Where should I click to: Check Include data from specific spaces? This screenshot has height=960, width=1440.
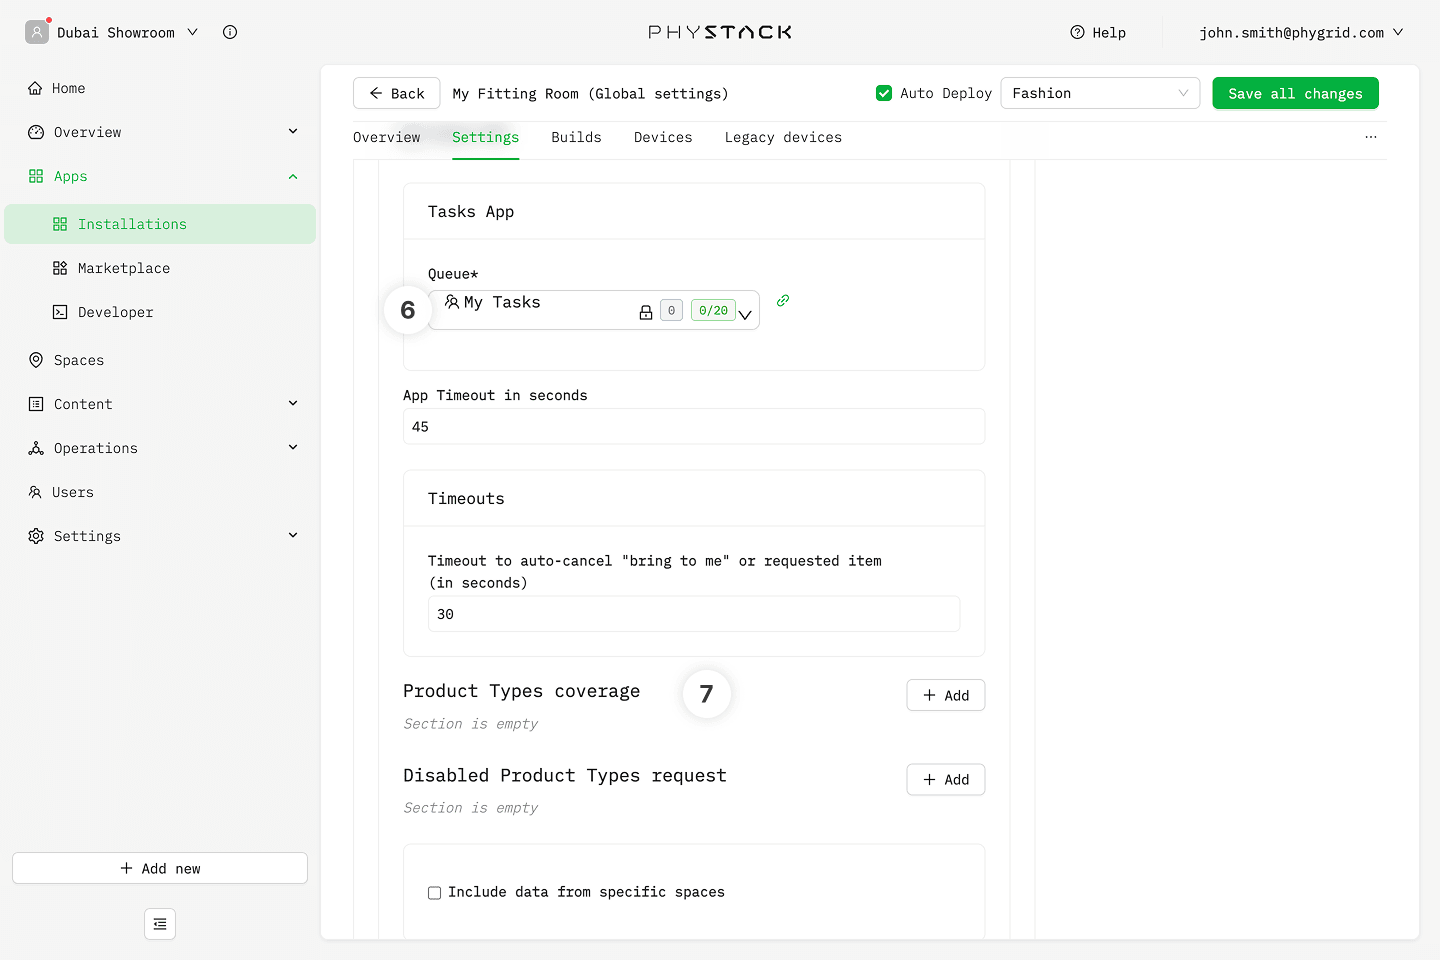[434, 893]
